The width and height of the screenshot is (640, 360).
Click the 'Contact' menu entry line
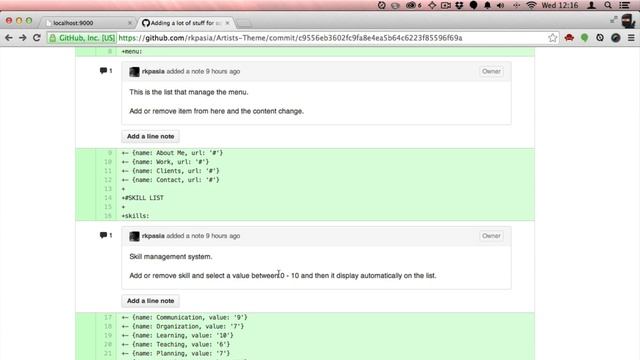click(170, 180)
